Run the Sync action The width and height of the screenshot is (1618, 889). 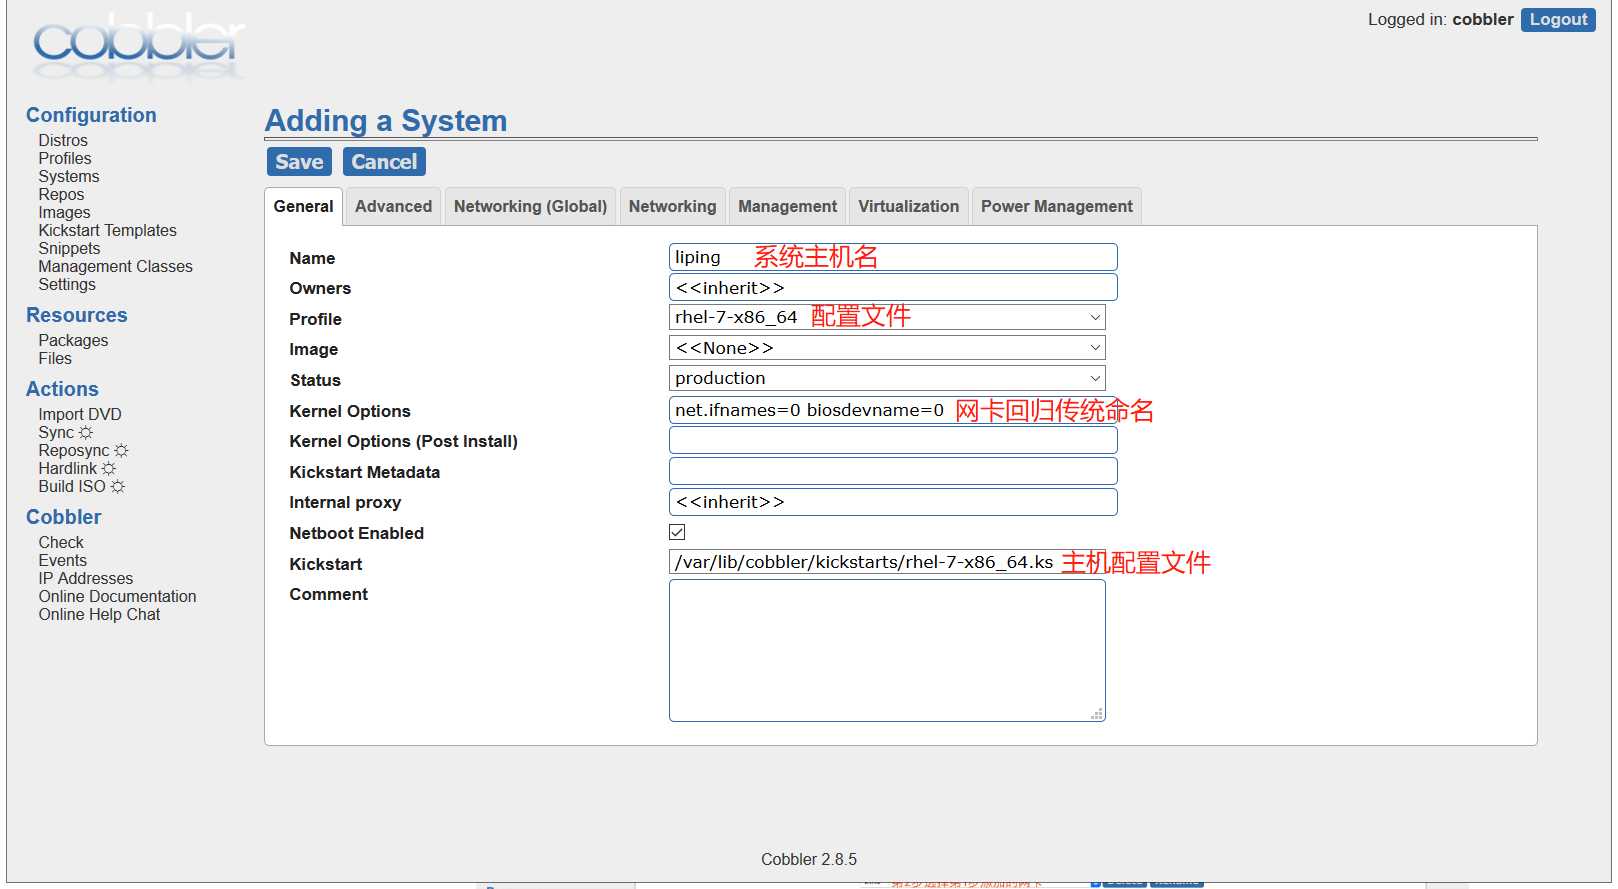tap(56, 432)
